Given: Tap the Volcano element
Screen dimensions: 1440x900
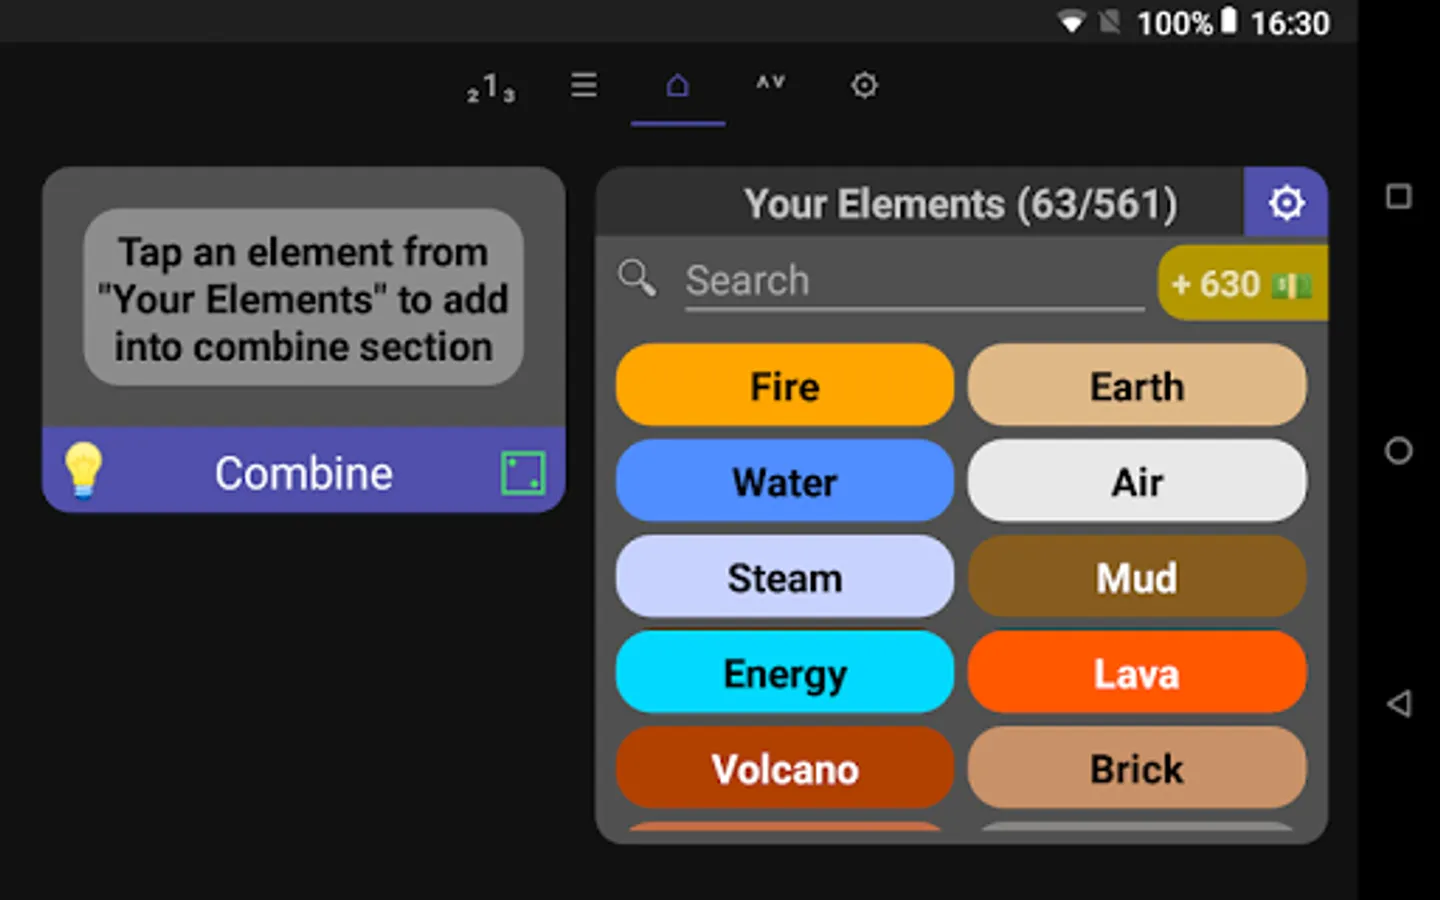Looking at the screenshot, I should [785, 768].
